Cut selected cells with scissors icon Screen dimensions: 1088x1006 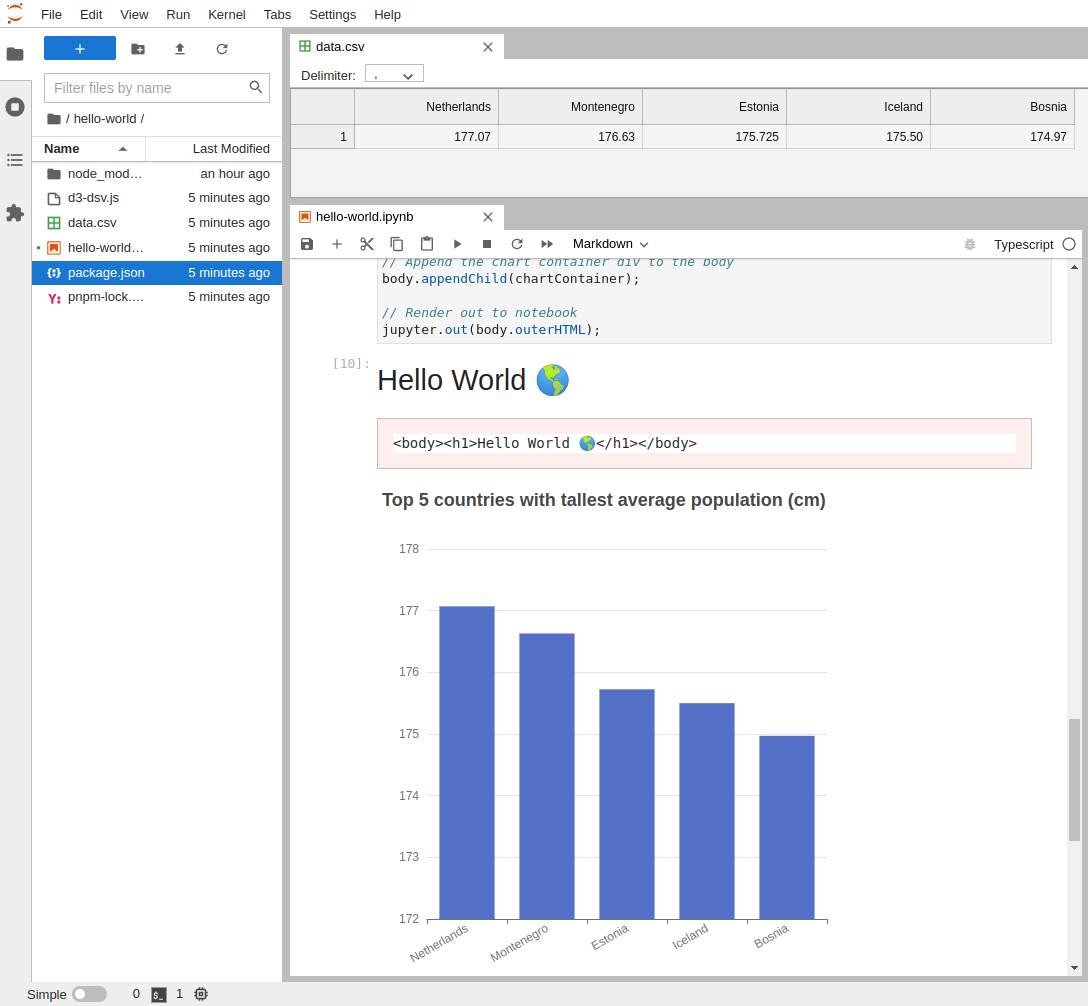(x=367, y=244)
